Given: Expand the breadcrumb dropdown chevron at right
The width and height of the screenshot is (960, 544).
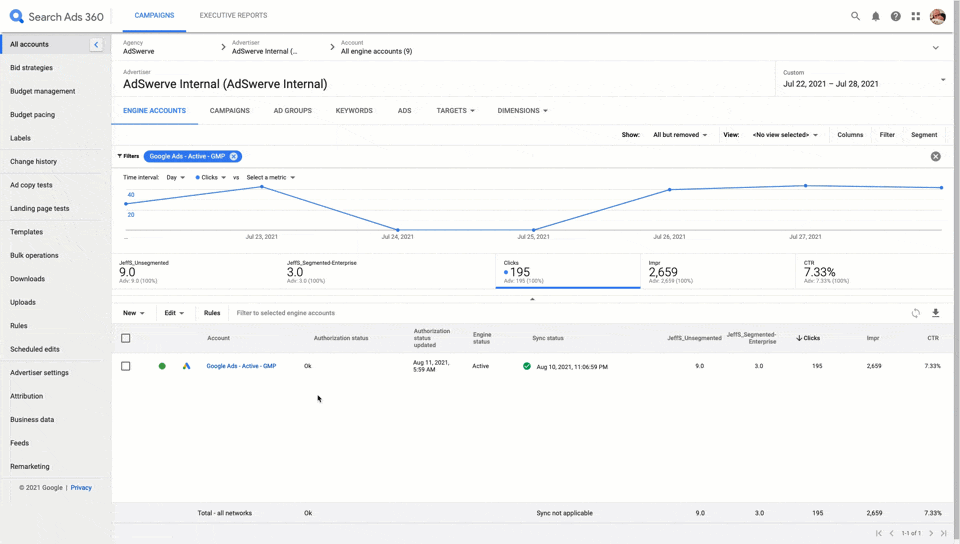Looking at the screenshot, I should tap(936, 48).
